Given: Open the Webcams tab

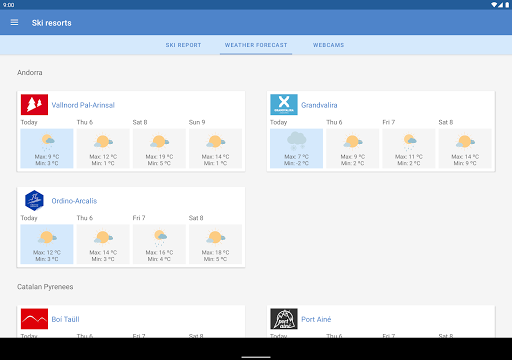Looking at the screenshot, I should [328, 45].
